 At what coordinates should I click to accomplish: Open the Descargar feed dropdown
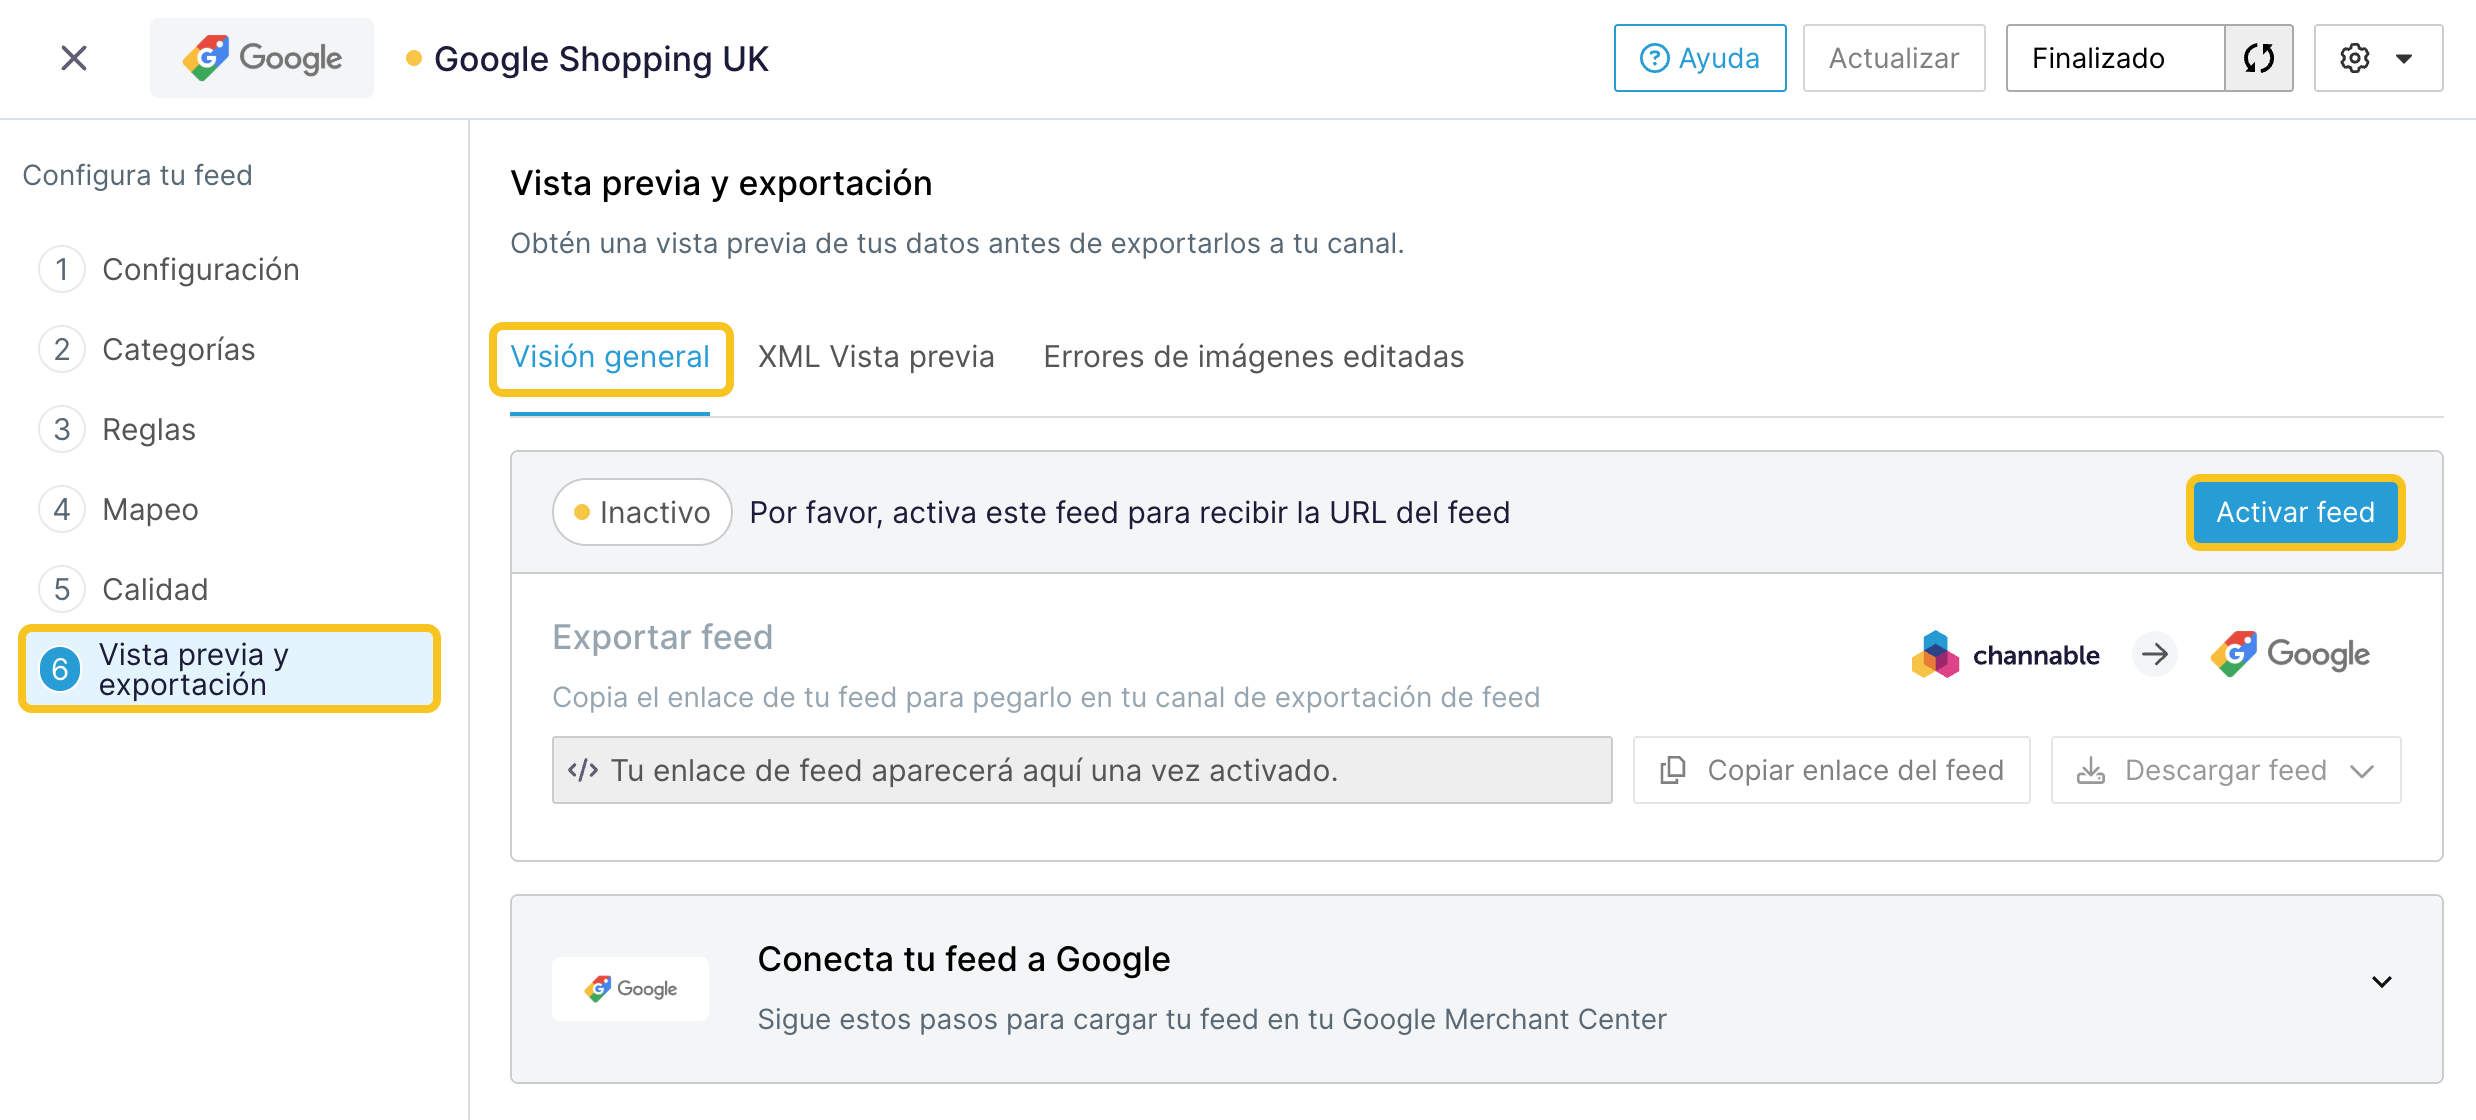click(x=2226, y=770)
